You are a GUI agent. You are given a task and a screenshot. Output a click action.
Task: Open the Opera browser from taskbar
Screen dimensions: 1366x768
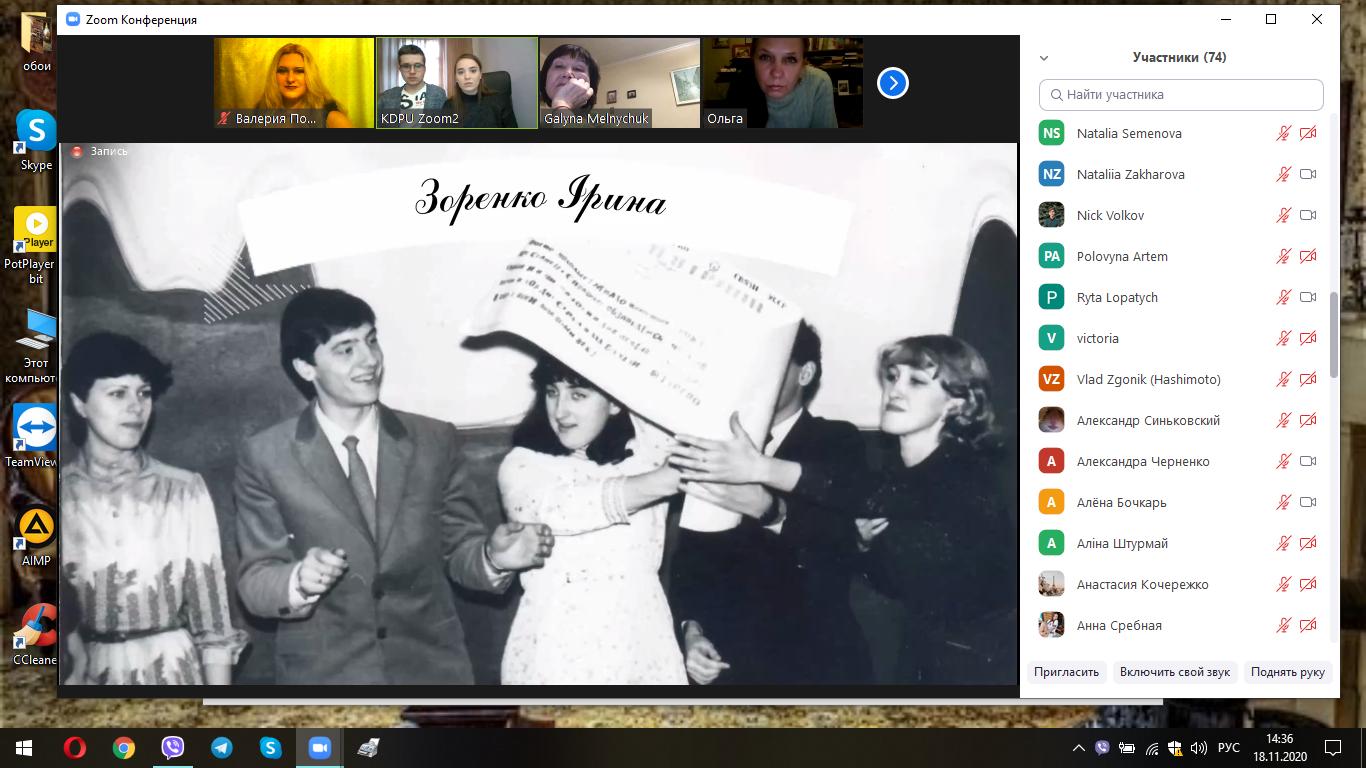point(75,747)
